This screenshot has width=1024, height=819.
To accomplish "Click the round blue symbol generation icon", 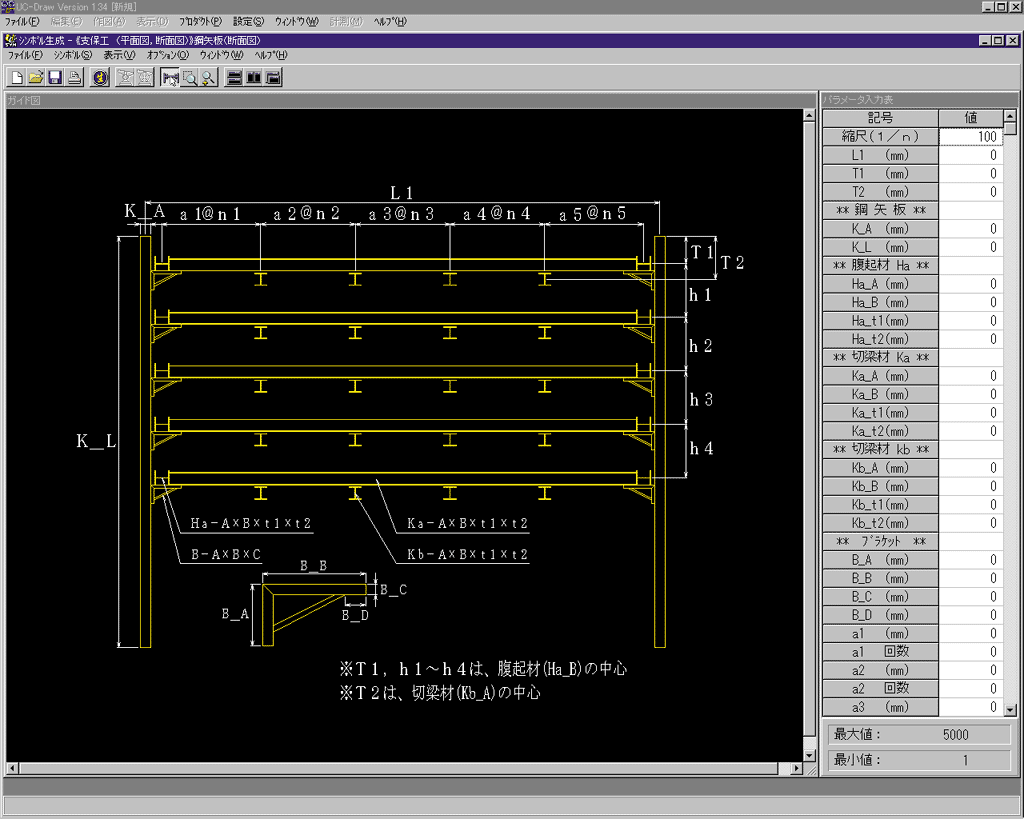I will pyautogui.click(x=100, y=78).
